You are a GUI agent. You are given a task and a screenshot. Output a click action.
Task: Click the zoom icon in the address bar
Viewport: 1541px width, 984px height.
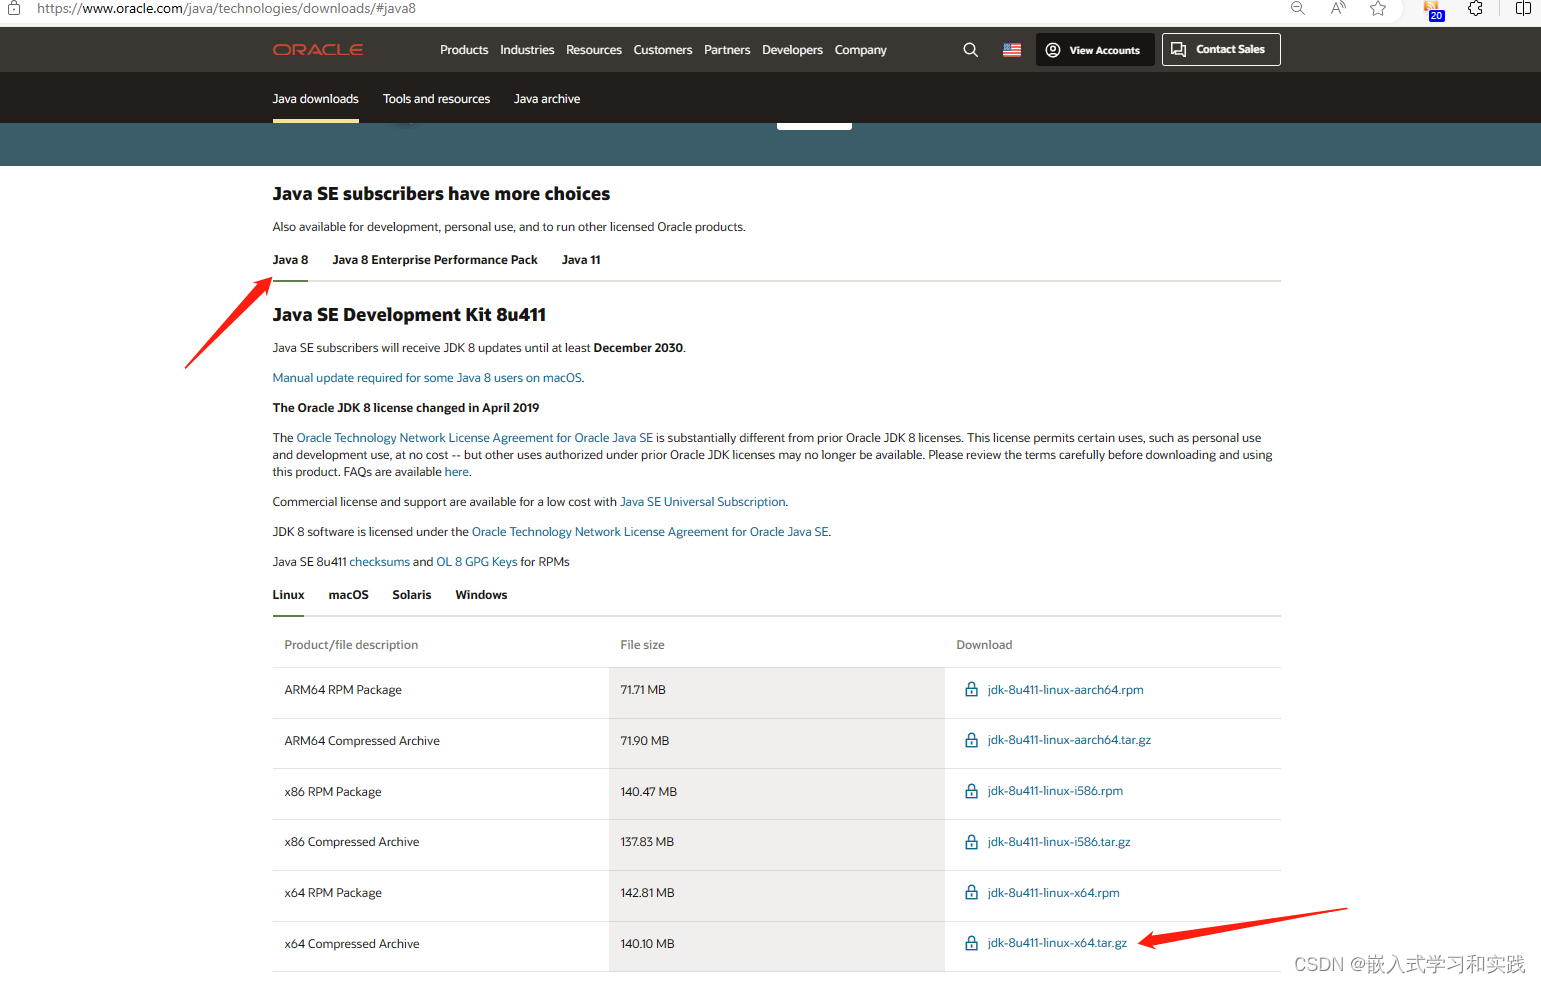[x=1297, y=8]
